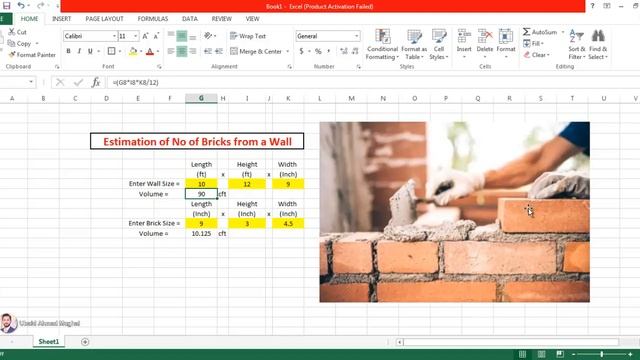The width and height of the screenshot is (640, 360).
Task: Decrease font size with the smaller A
Action: point(156,36)
